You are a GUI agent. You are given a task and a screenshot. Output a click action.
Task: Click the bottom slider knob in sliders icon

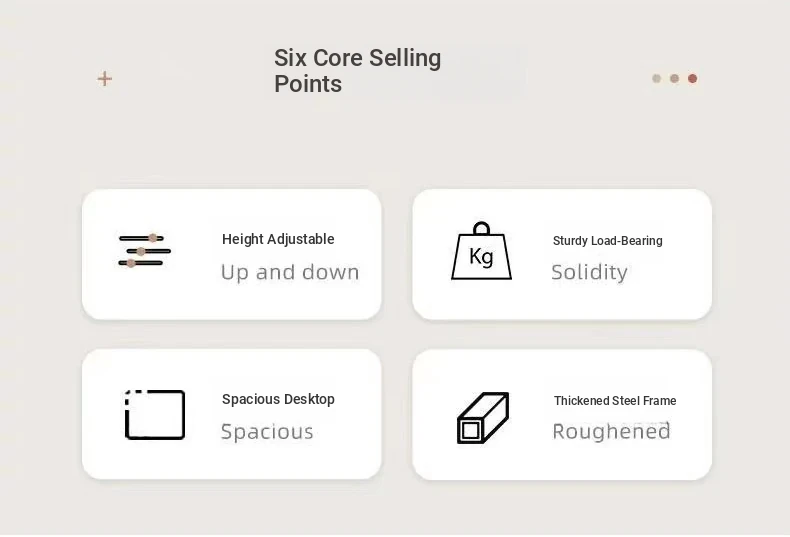pyautogui.click(x=131, y=263)
